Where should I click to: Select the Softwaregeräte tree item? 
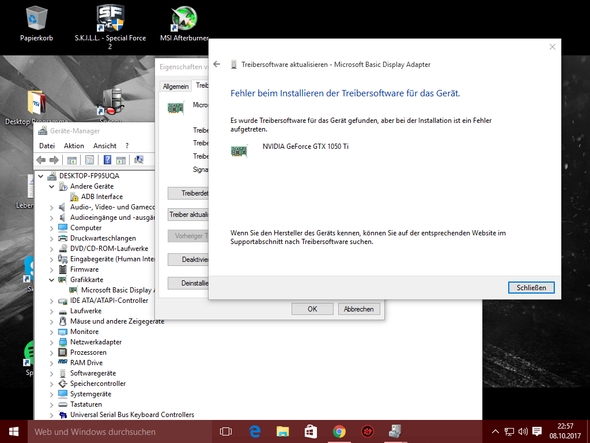tap(93, 373)
